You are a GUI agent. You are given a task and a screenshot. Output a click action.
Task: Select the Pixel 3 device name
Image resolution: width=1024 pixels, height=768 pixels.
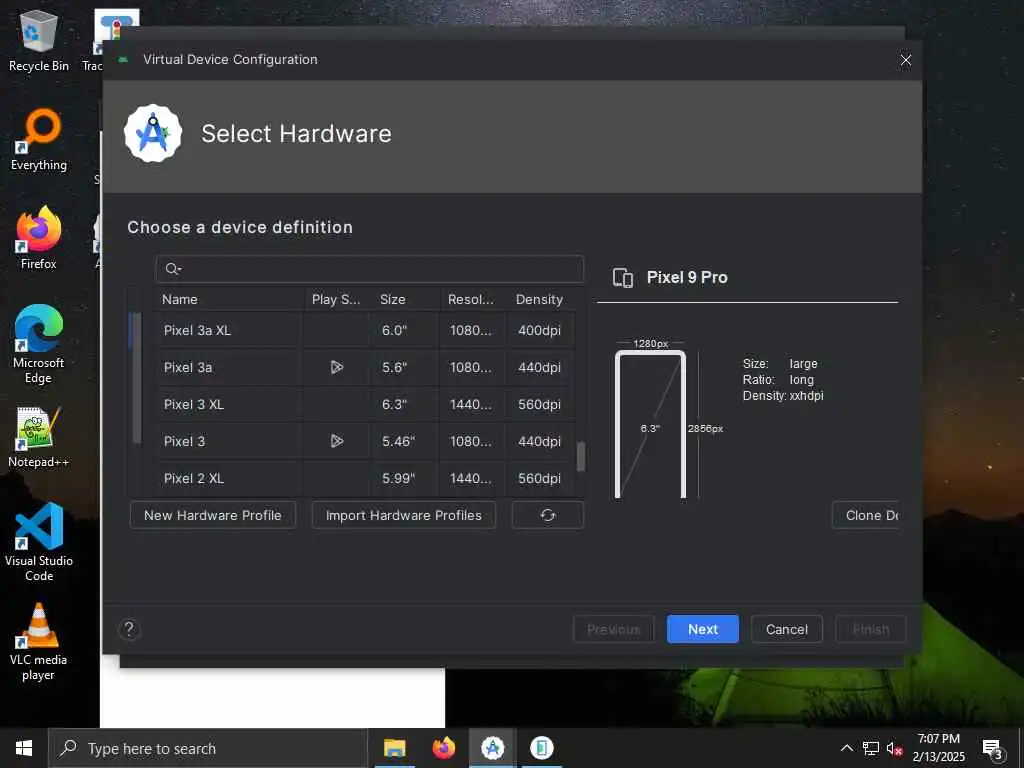tap(184, 441)
